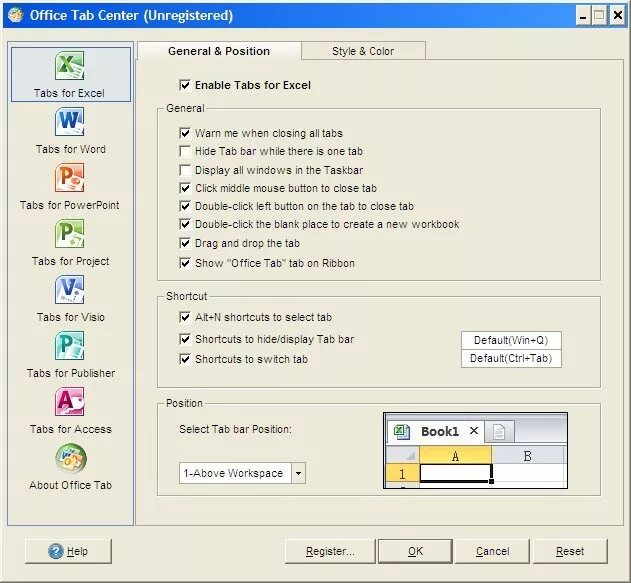Uncheck Warn me when closing all tabs
The height and width of the screenshot is (583, 631).
(185, 133)
